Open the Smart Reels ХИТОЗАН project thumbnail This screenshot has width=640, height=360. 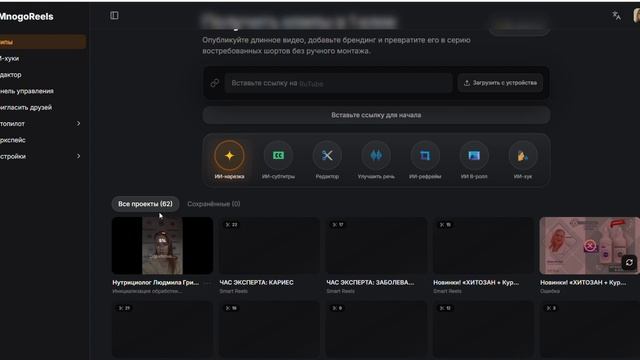click(x=483, y=245)
